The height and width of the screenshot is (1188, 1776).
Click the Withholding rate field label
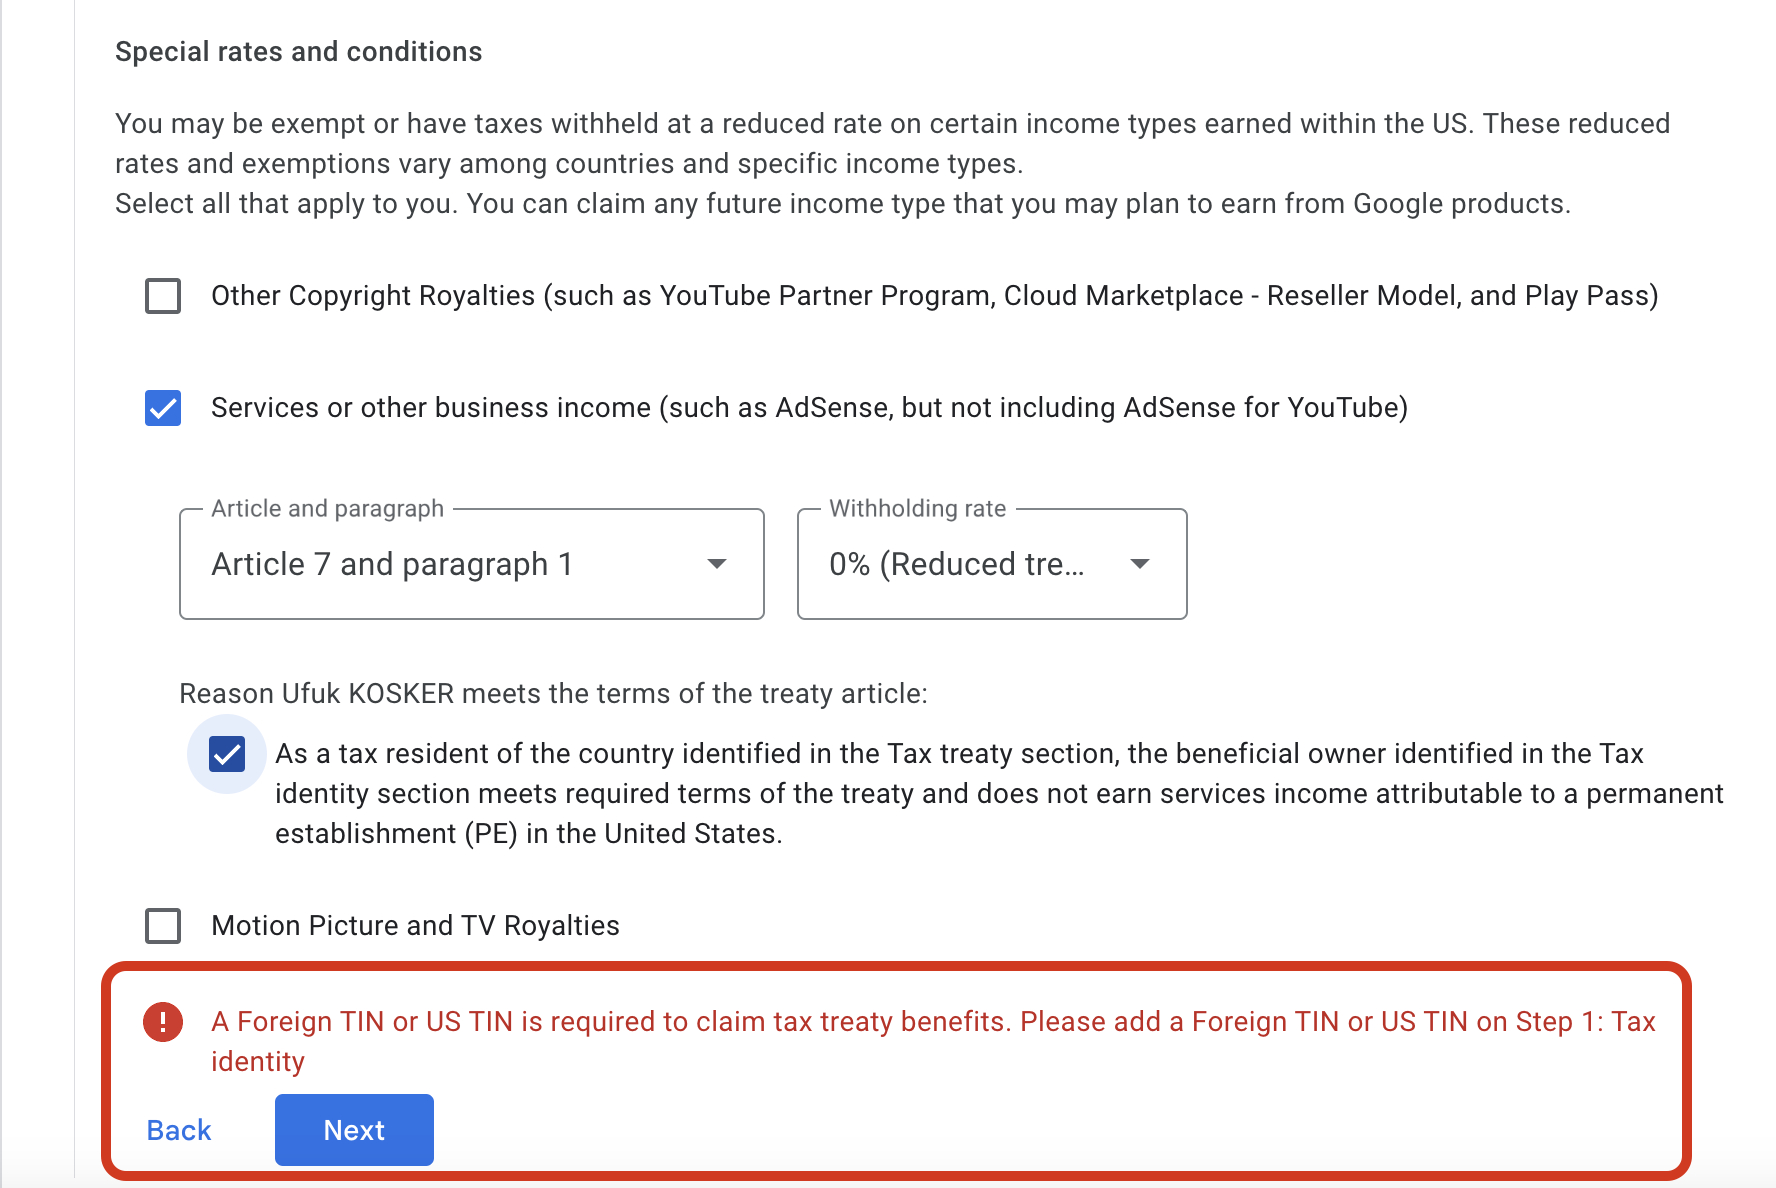[x=917, y=509]
